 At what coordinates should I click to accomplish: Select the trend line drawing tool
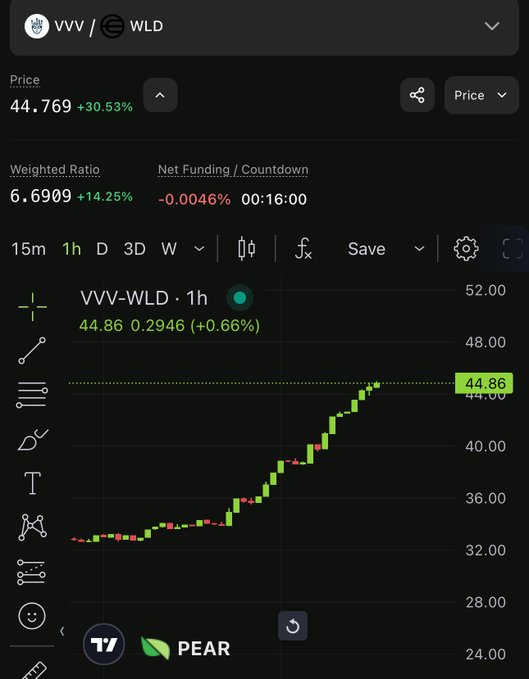point(32,350)
